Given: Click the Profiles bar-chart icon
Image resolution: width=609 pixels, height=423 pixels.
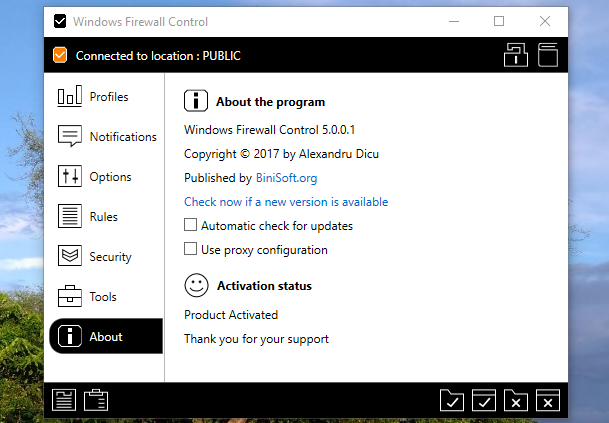Looking at the screenshot, I should pos(70,96).
